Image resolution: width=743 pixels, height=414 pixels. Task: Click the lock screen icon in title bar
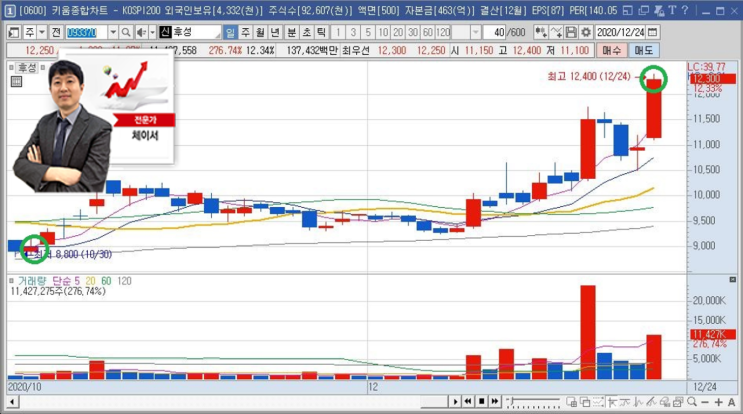pyautogui.click(x=659, y=10)
